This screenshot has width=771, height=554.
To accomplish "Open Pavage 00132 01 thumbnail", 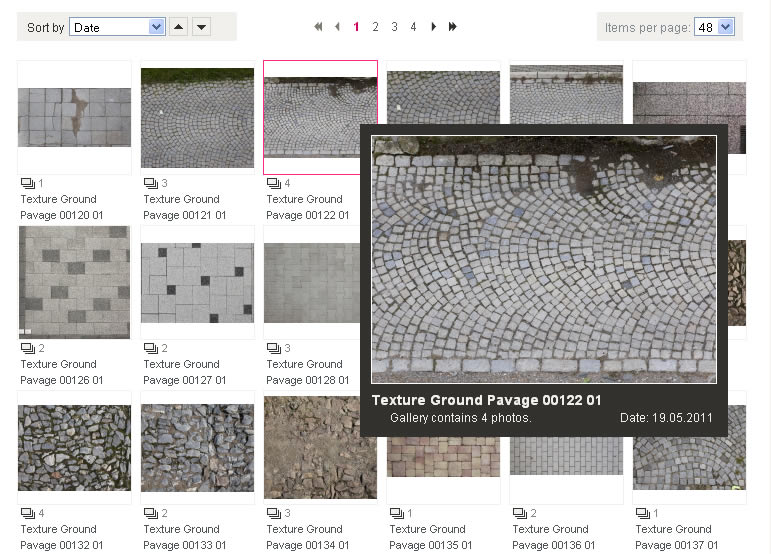I will point(74,448).
